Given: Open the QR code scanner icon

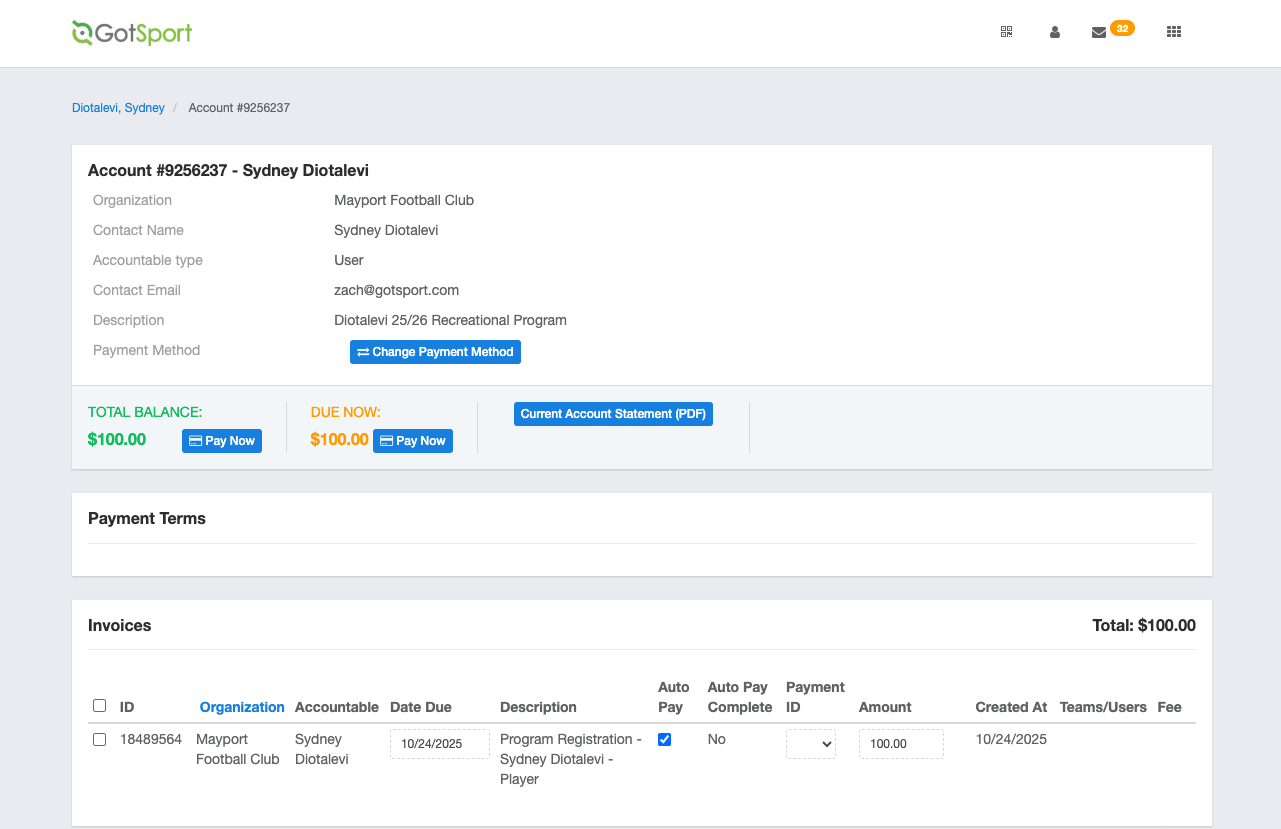Looking at the screenshot, I should (1006, 32).
